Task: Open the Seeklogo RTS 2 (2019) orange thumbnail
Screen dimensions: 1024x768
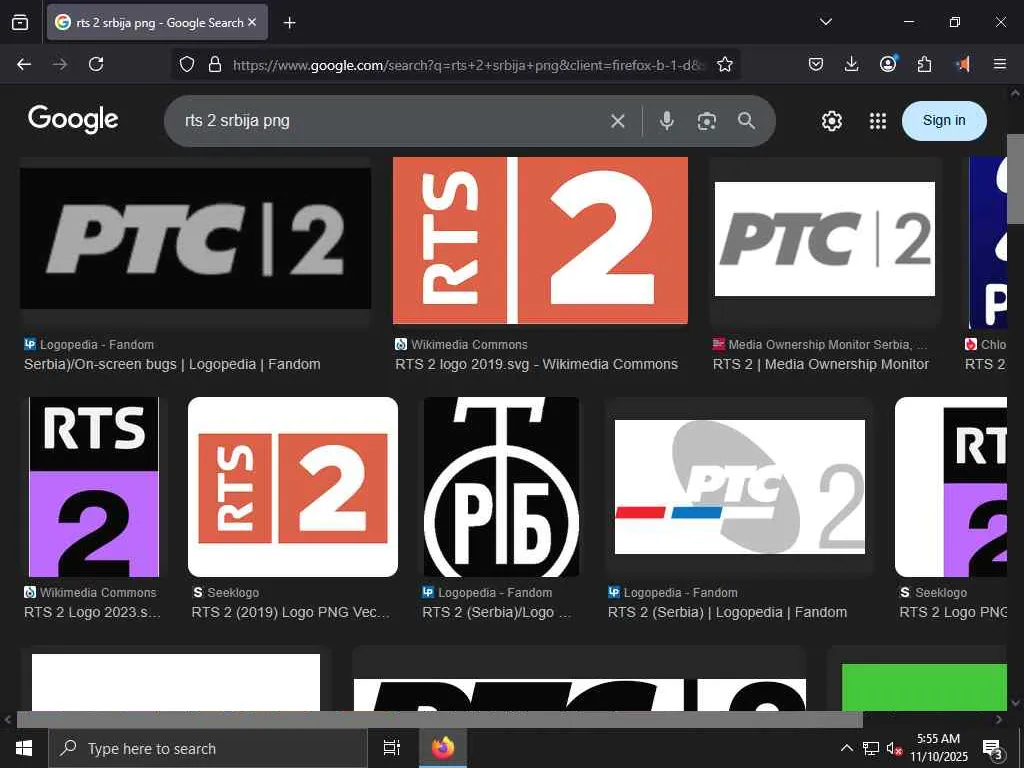Action: 293,487
